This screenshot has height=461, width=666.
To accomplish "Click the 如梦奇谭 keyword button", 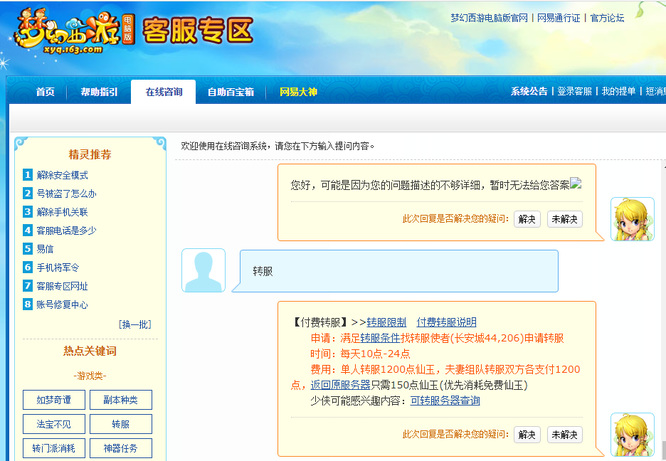I will [54, 400].
